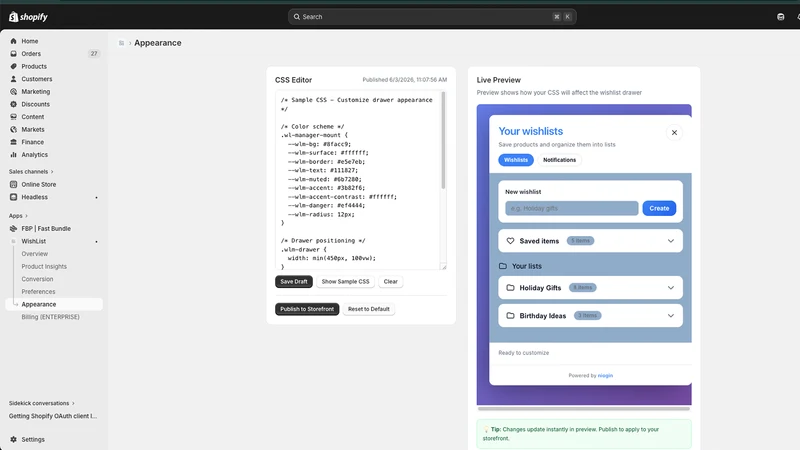Image resolution: width=800 pixels, height=450 pixels.
Task: Select Appearance in the WishList menu
Action: (x=54, y=304)
